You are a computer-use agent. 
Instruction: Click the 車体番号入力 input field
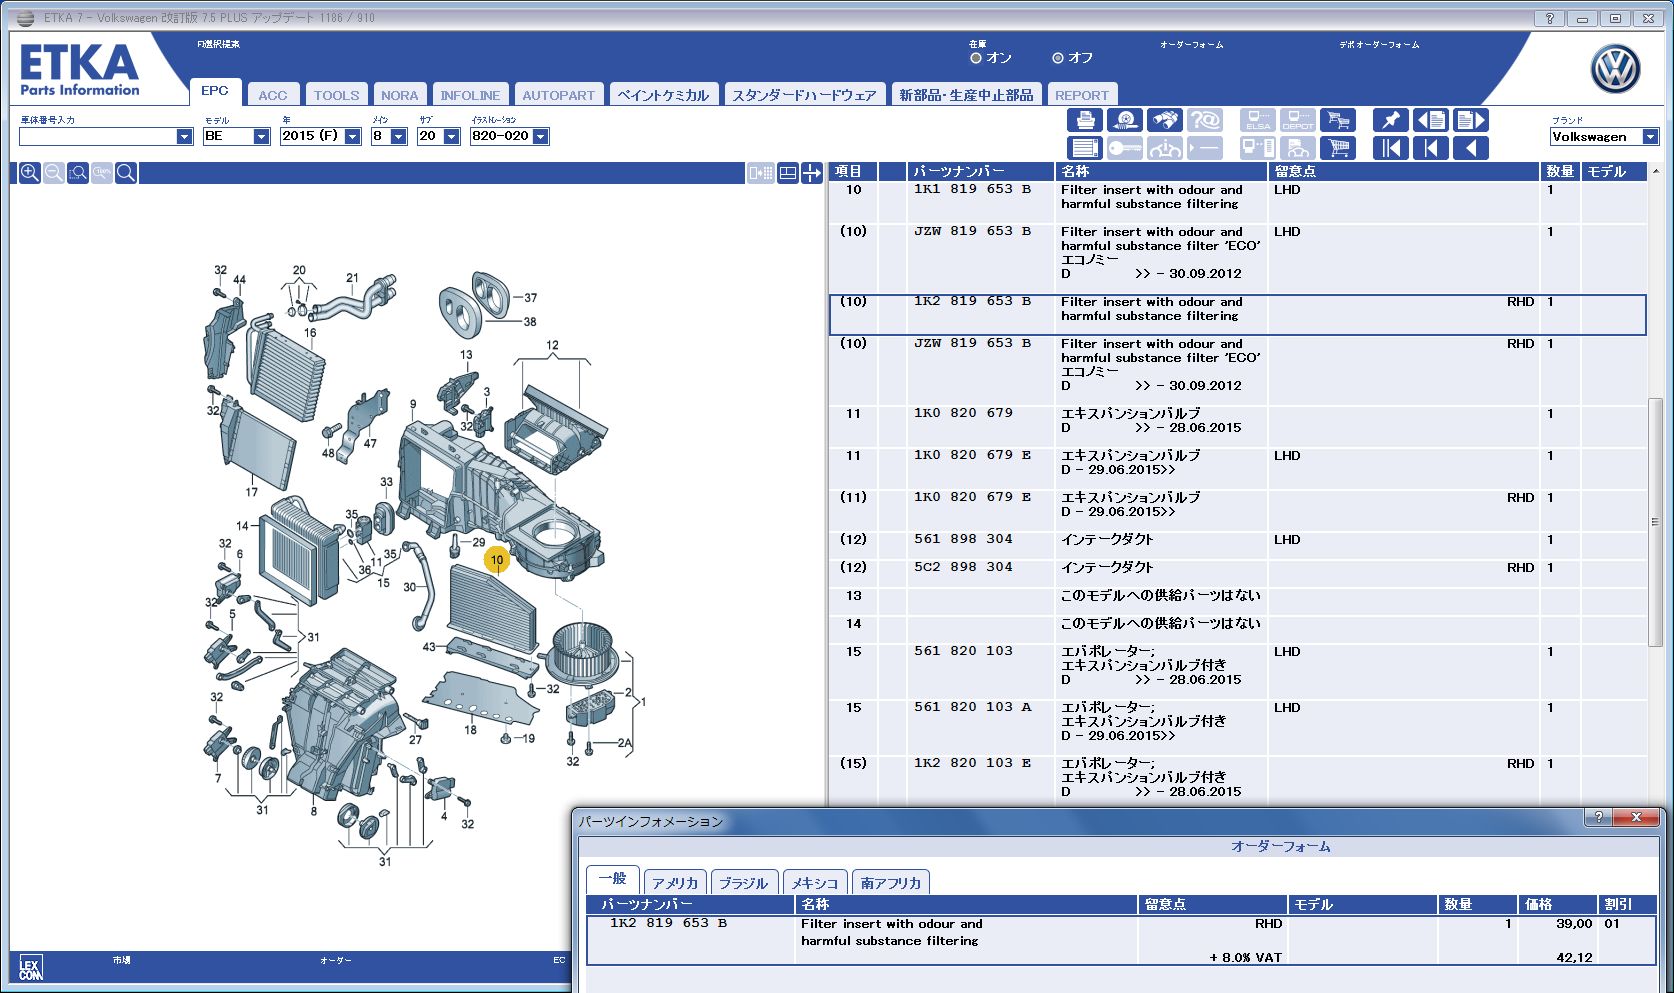(x=98, y=136)
